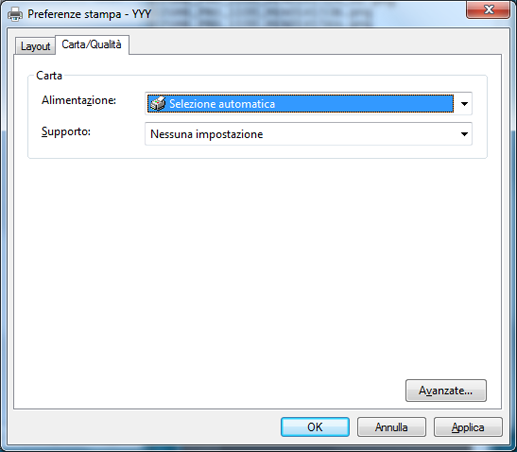
Task: Select the Carta/Qualità tab
Action: (x=92, y=44)
